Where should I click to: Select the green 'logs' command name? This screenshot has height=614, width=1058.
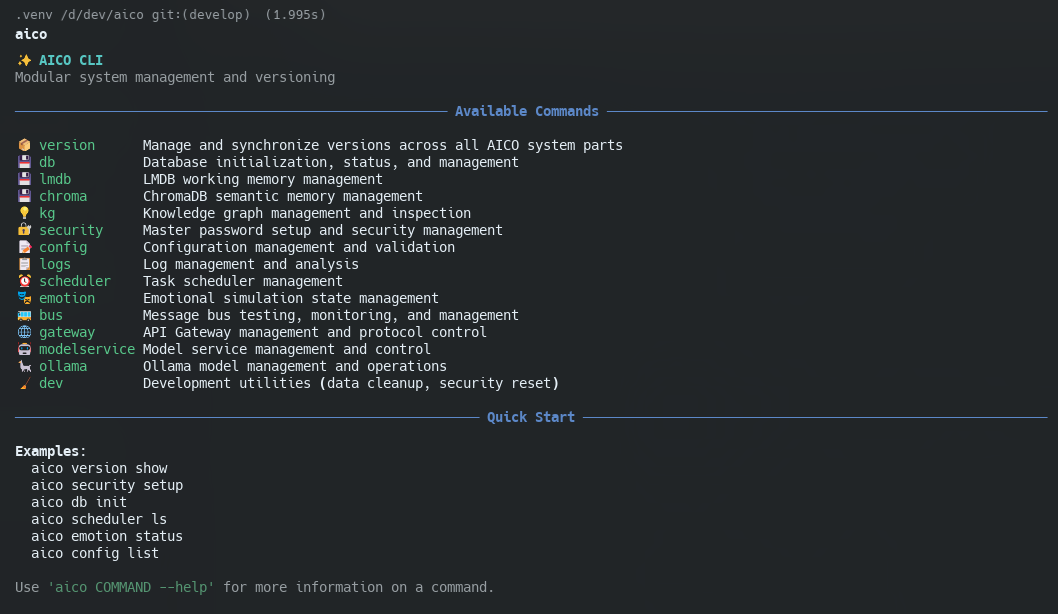55,264
